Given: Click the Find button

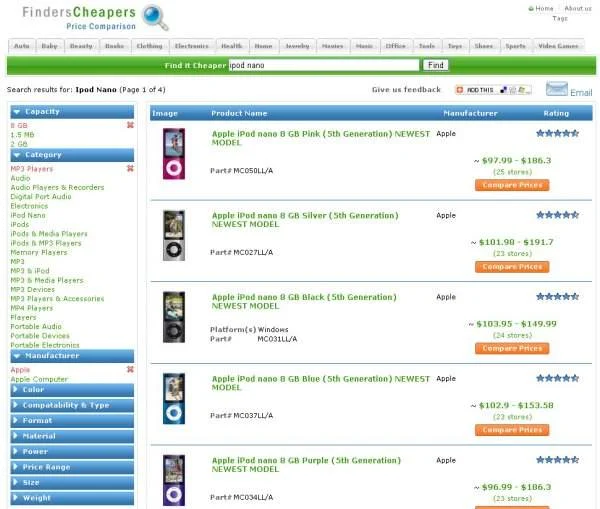Looking at the screenshot, I should click(435, 65).
